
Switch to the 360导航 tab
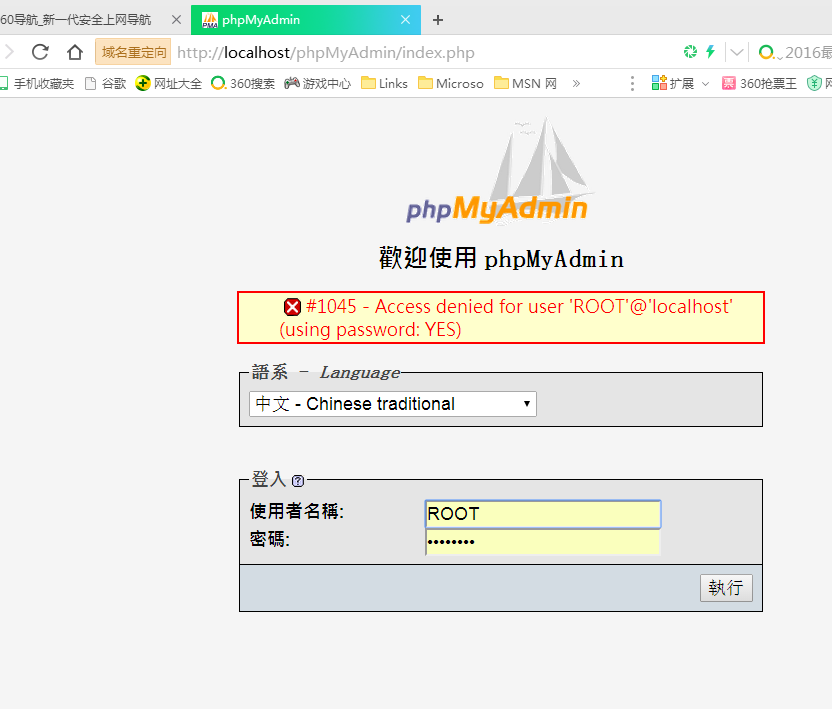click(76, 20)
